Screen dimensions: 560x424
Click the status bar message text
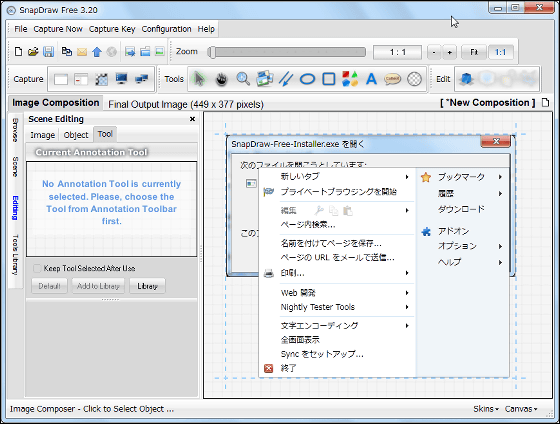click(92, 409)
